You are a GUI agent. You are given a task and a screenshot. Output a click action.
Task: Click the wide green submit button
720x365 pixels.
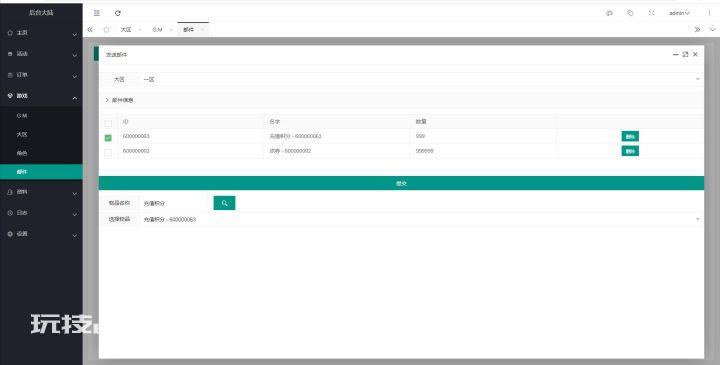401,183
